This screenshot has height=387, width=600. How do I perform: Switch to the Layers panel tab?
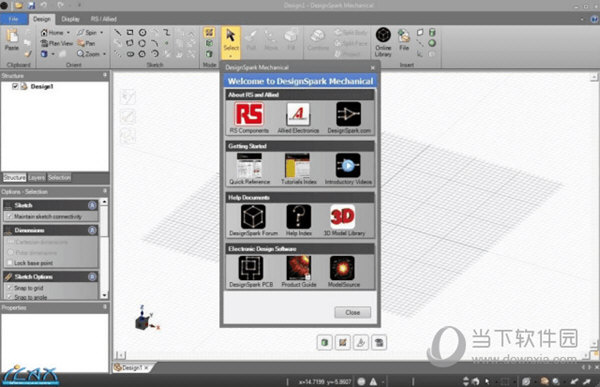[x=37, y=178]
